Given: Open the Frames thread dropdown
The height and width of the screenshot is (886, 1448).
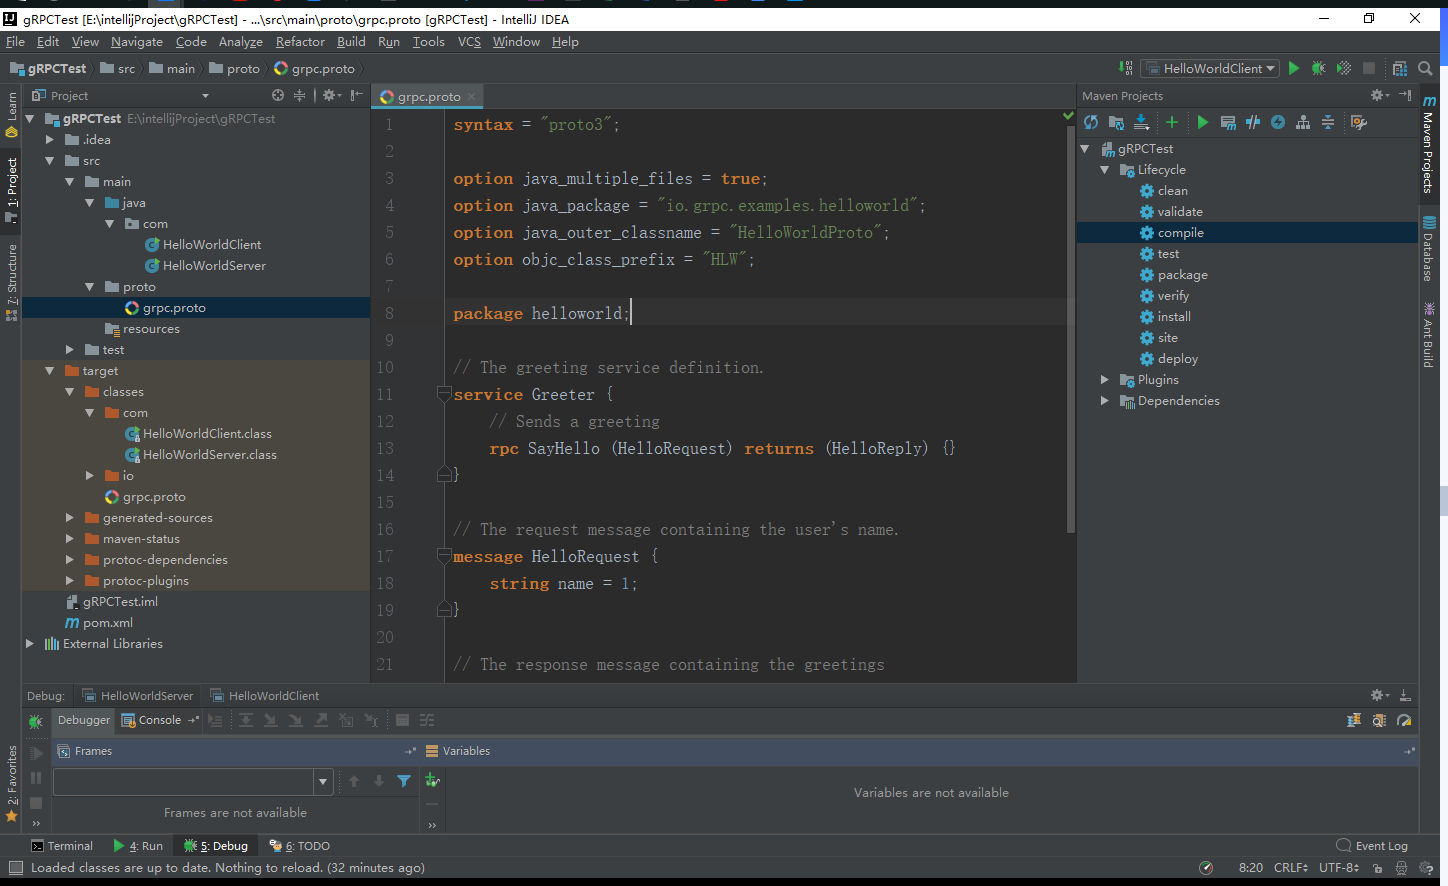Looking at the screenshot, I should tap(323, 782).
